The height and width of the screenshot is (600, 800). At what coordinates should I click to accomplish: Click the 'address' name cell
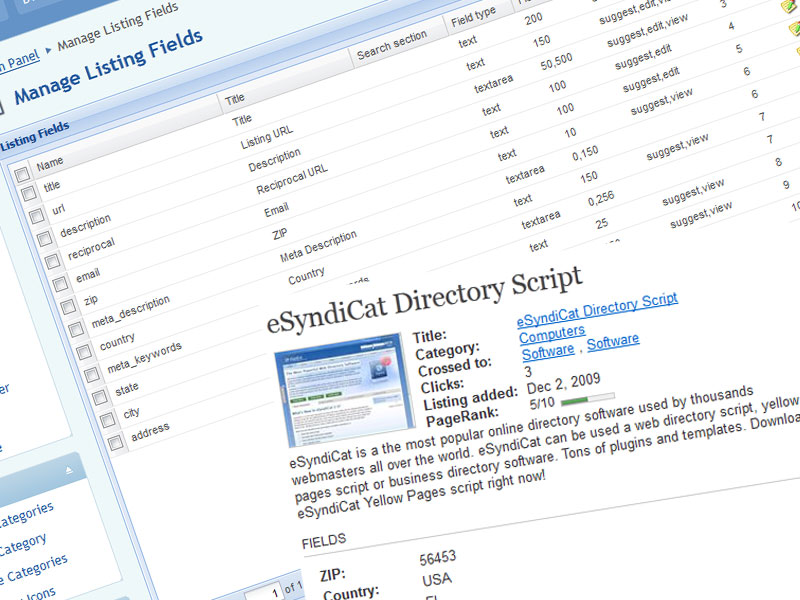pos(150,432)
